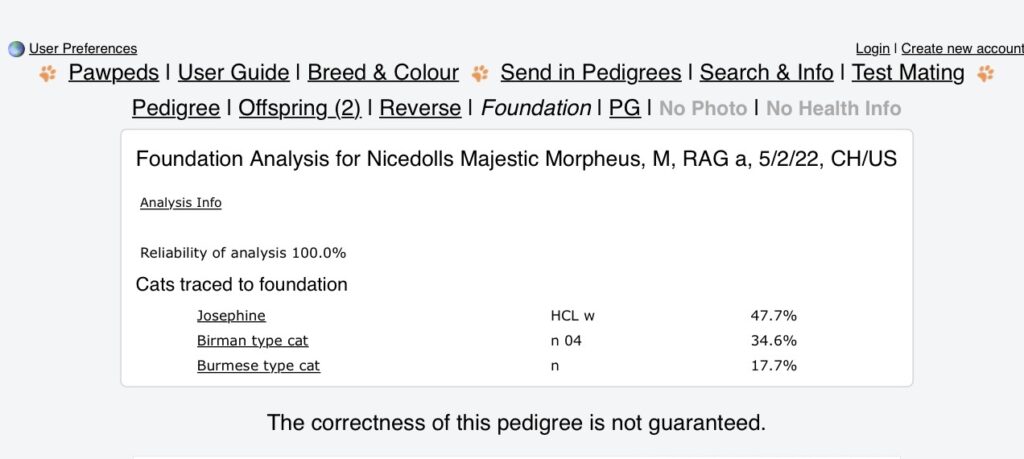This screenshot has height=459, width=1024.
Task: Click the globe icon beside User Preferences
Action: click(16, 49)
